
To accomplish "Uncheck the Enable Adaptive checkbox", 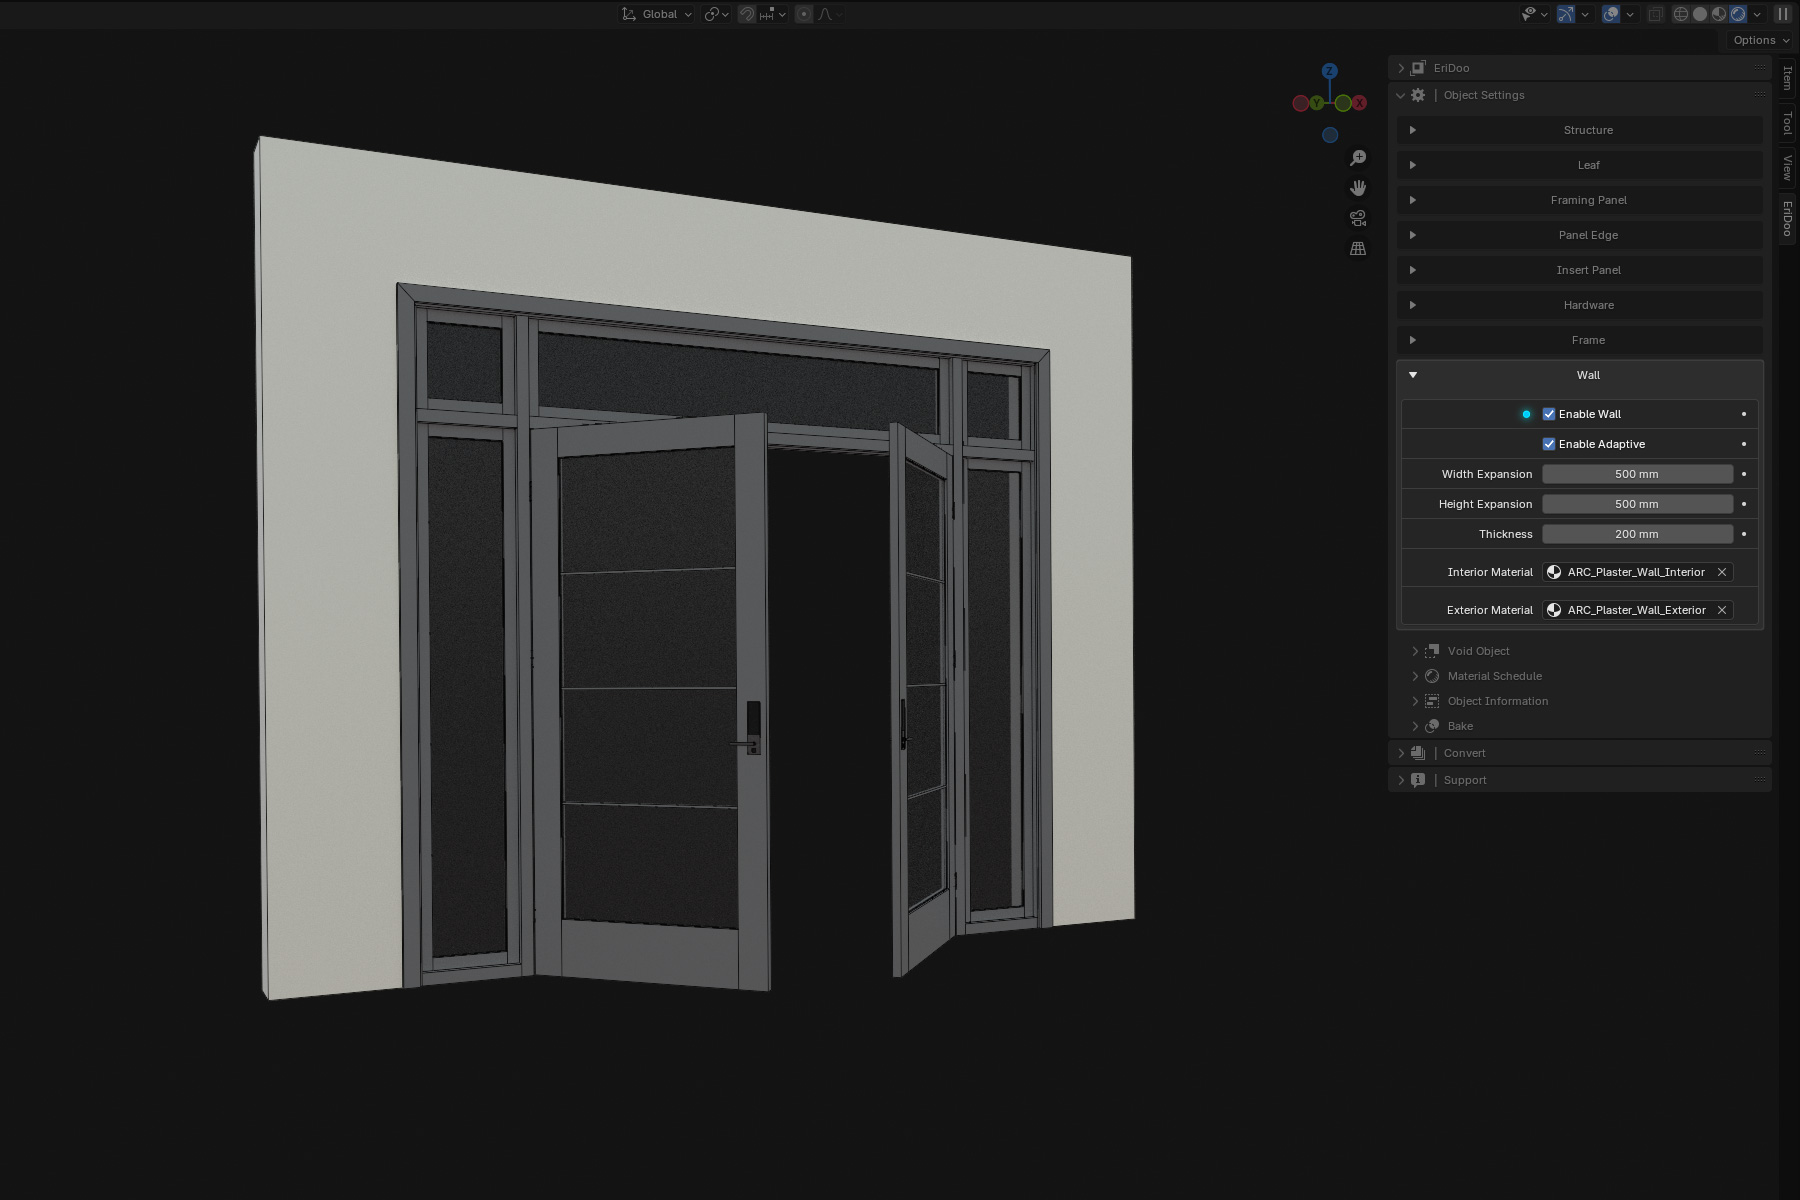I will pyautogui.click(x=1549, y=444).
